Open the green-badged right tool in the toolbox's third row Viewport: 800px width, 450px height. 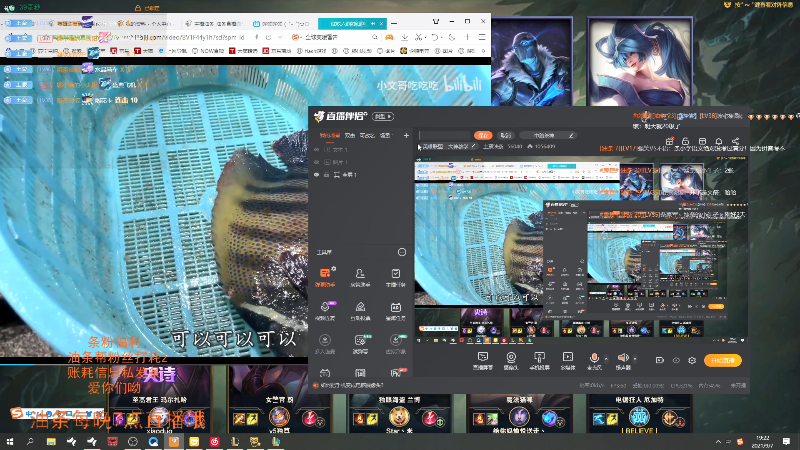coord(395,344)
